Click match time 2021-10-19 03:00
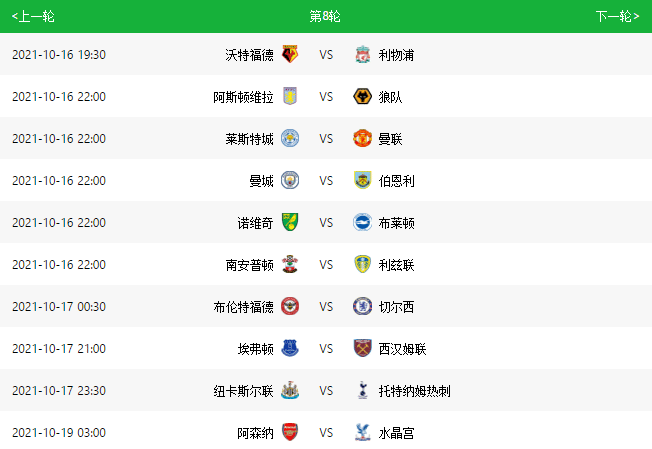Image resolution: width=652 pixels, height=449 pixels. (59, 433)
